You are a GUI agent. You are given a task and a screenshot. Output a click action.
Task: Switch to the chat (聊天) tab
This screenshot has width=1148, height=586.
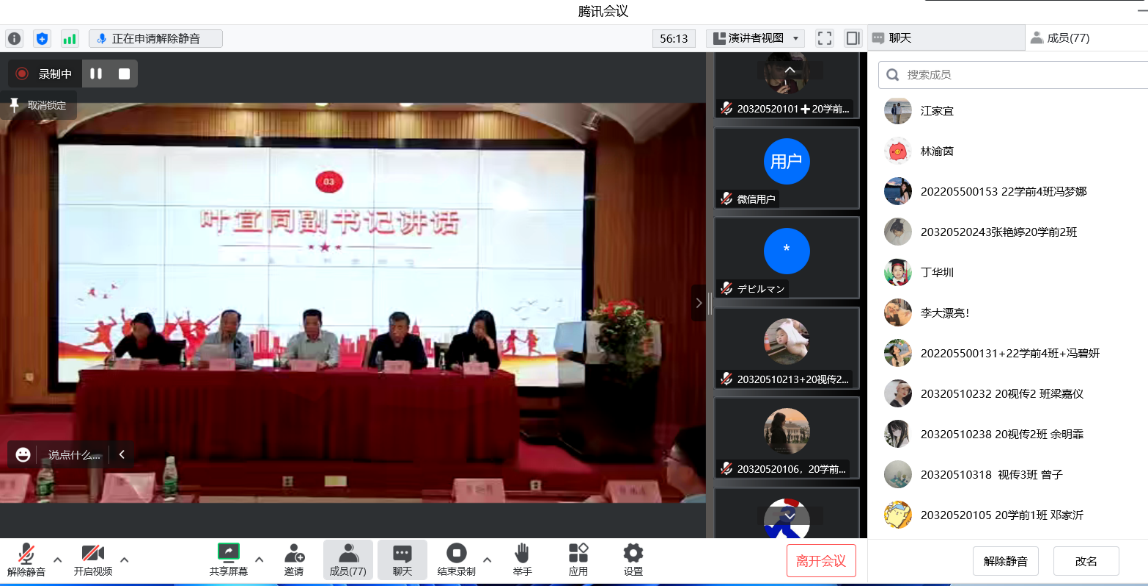[890, 38]
